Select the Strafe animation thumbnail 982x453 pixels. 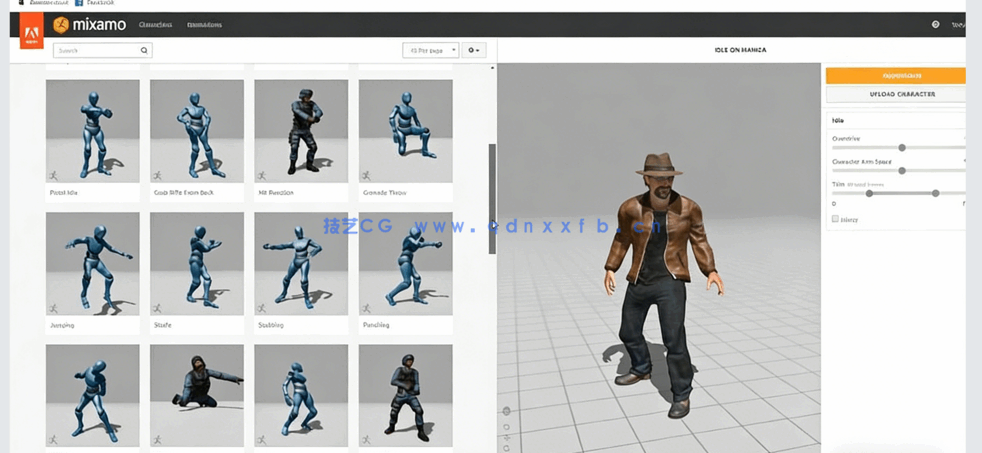(197, 264)
